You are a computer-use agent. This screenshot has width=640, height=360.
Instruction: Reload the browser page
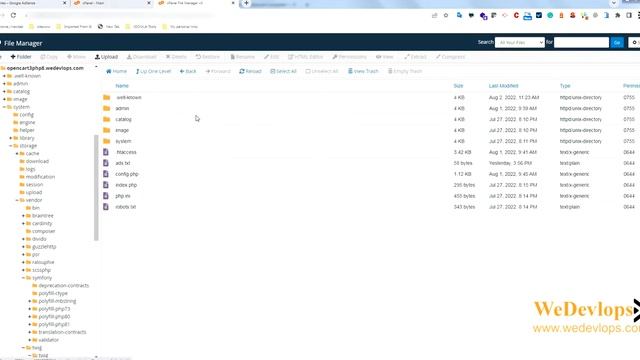click(13, 15)
